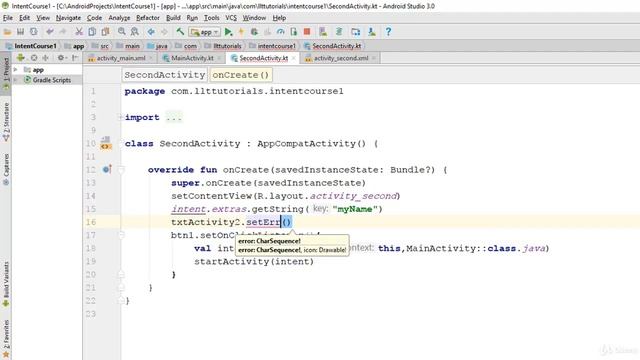Click the Profile app gauge icon
The width and height of the screenshot is (640, 360).
pyautogui.click(x=280, y=32)
